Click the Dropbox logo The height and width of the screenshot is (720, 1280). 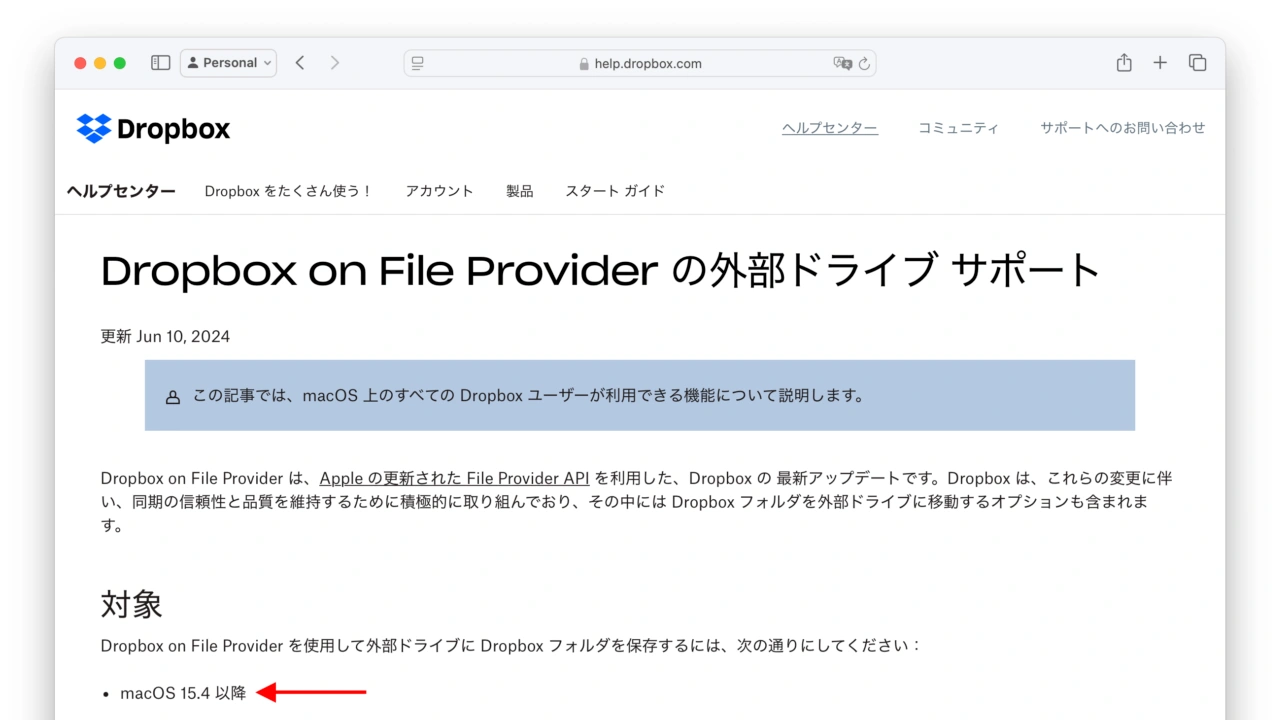click(x=153, y=129)
